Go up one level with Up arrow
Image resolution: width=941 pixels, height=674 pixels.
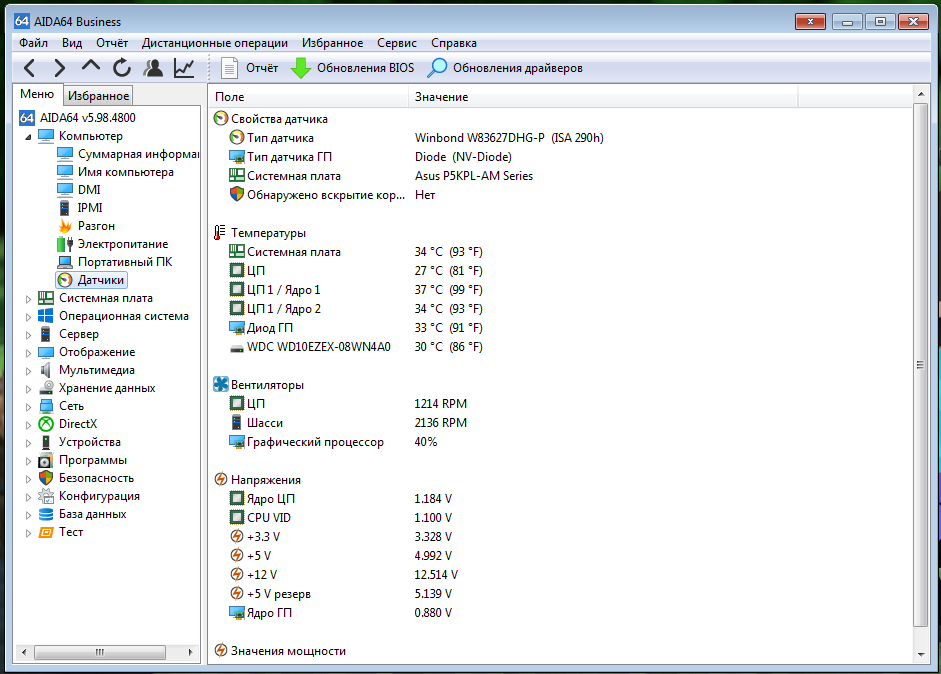[91, 68]
